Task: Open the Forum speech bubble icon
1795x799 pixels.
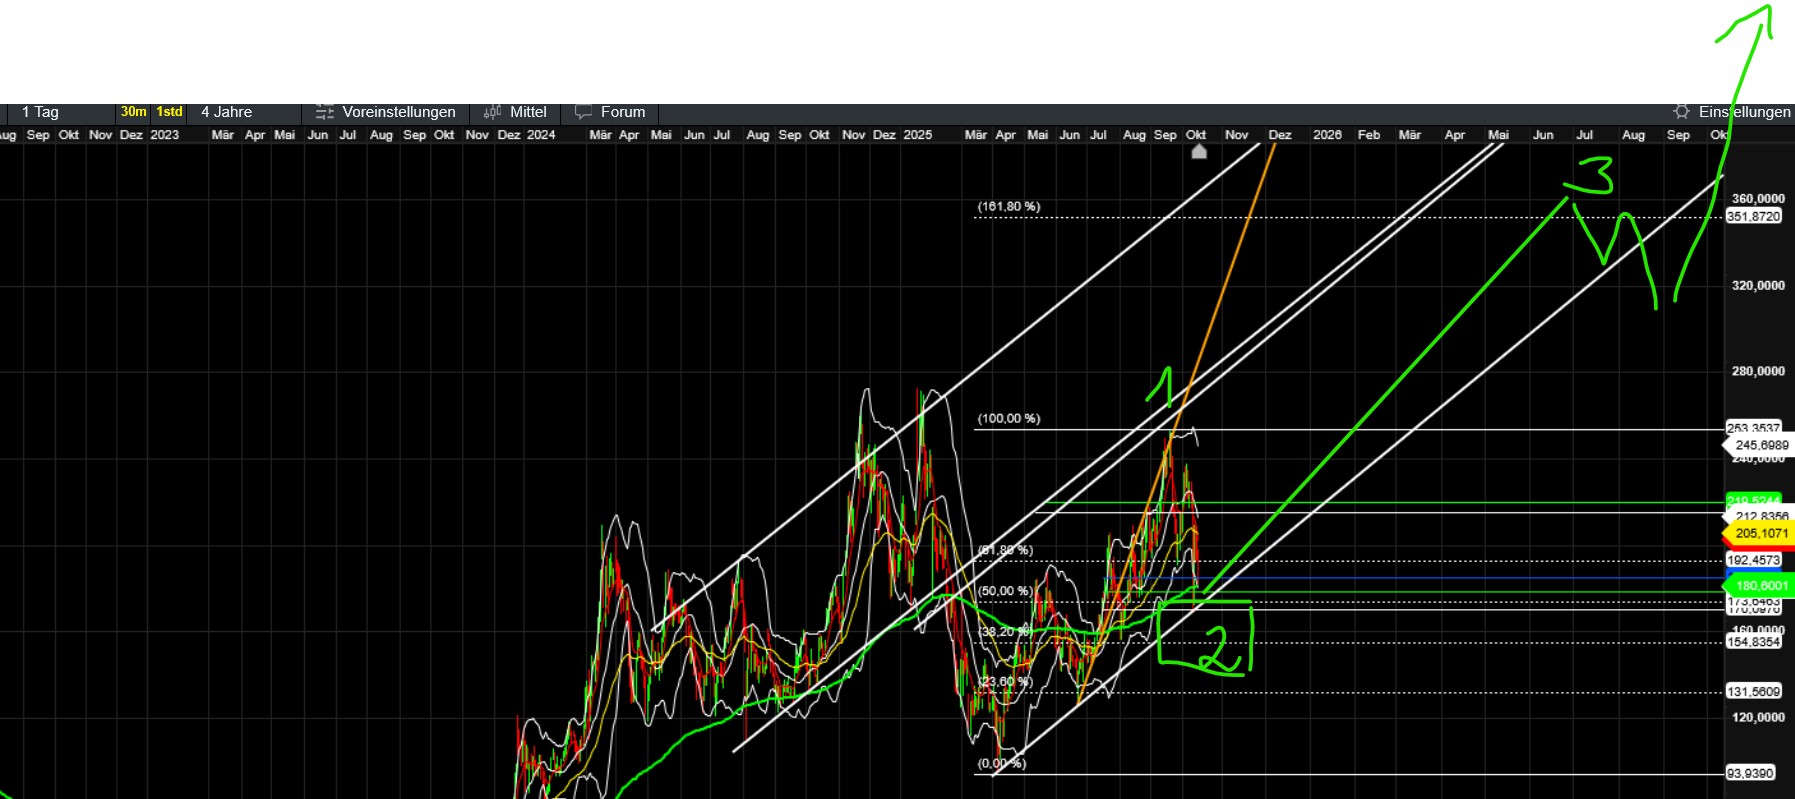Action: pos(583,112)
